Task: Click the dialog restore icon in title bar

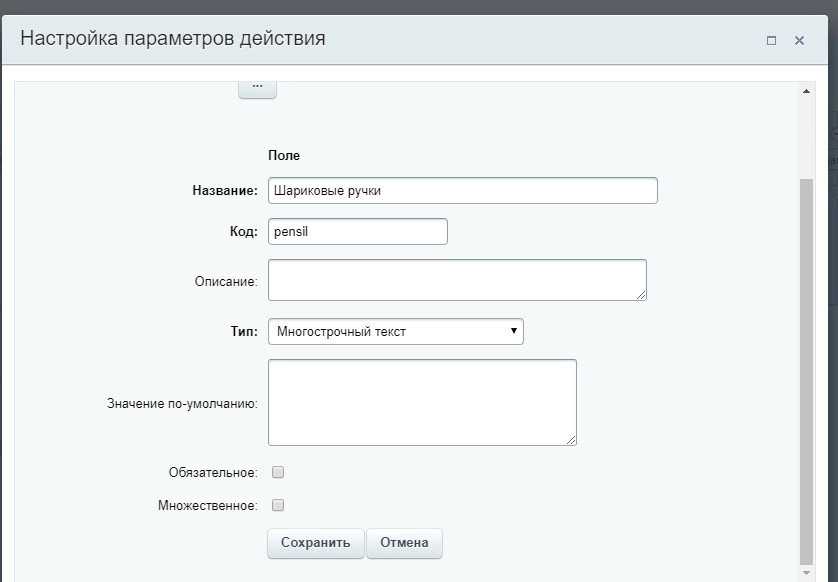Action: click(x=771, y=41)
